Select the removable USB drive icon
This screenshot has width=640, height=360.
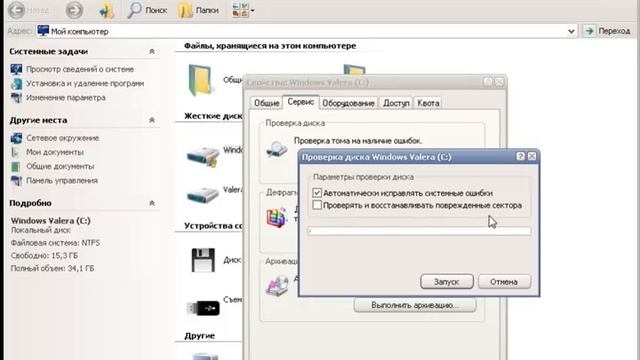click(203, 308)
